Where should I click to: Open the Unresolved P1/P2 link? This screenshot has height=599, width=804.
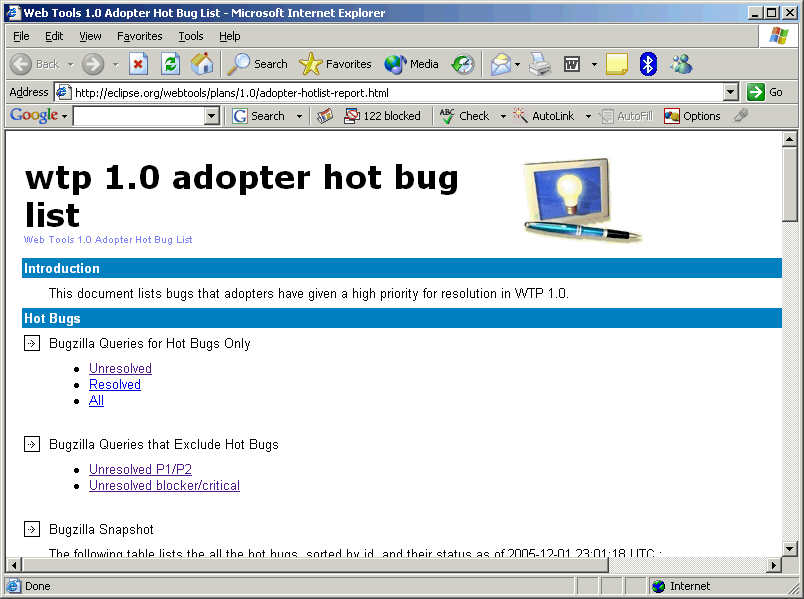click(140, 469)
